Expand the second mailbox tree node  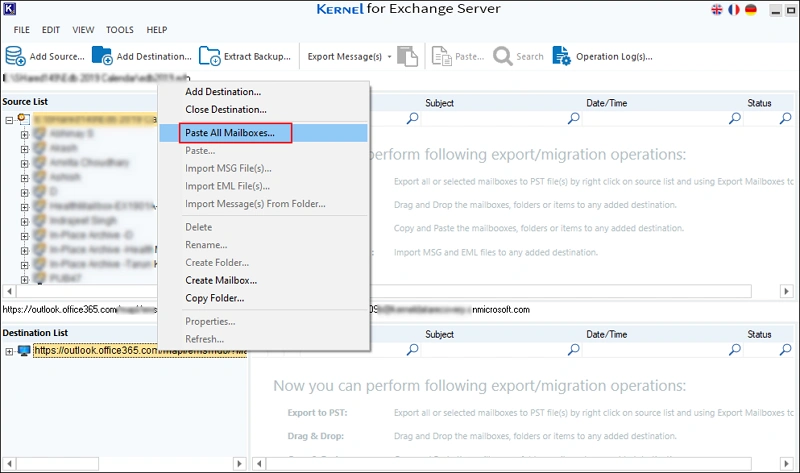pyautogui.click(x=24, y=149)
